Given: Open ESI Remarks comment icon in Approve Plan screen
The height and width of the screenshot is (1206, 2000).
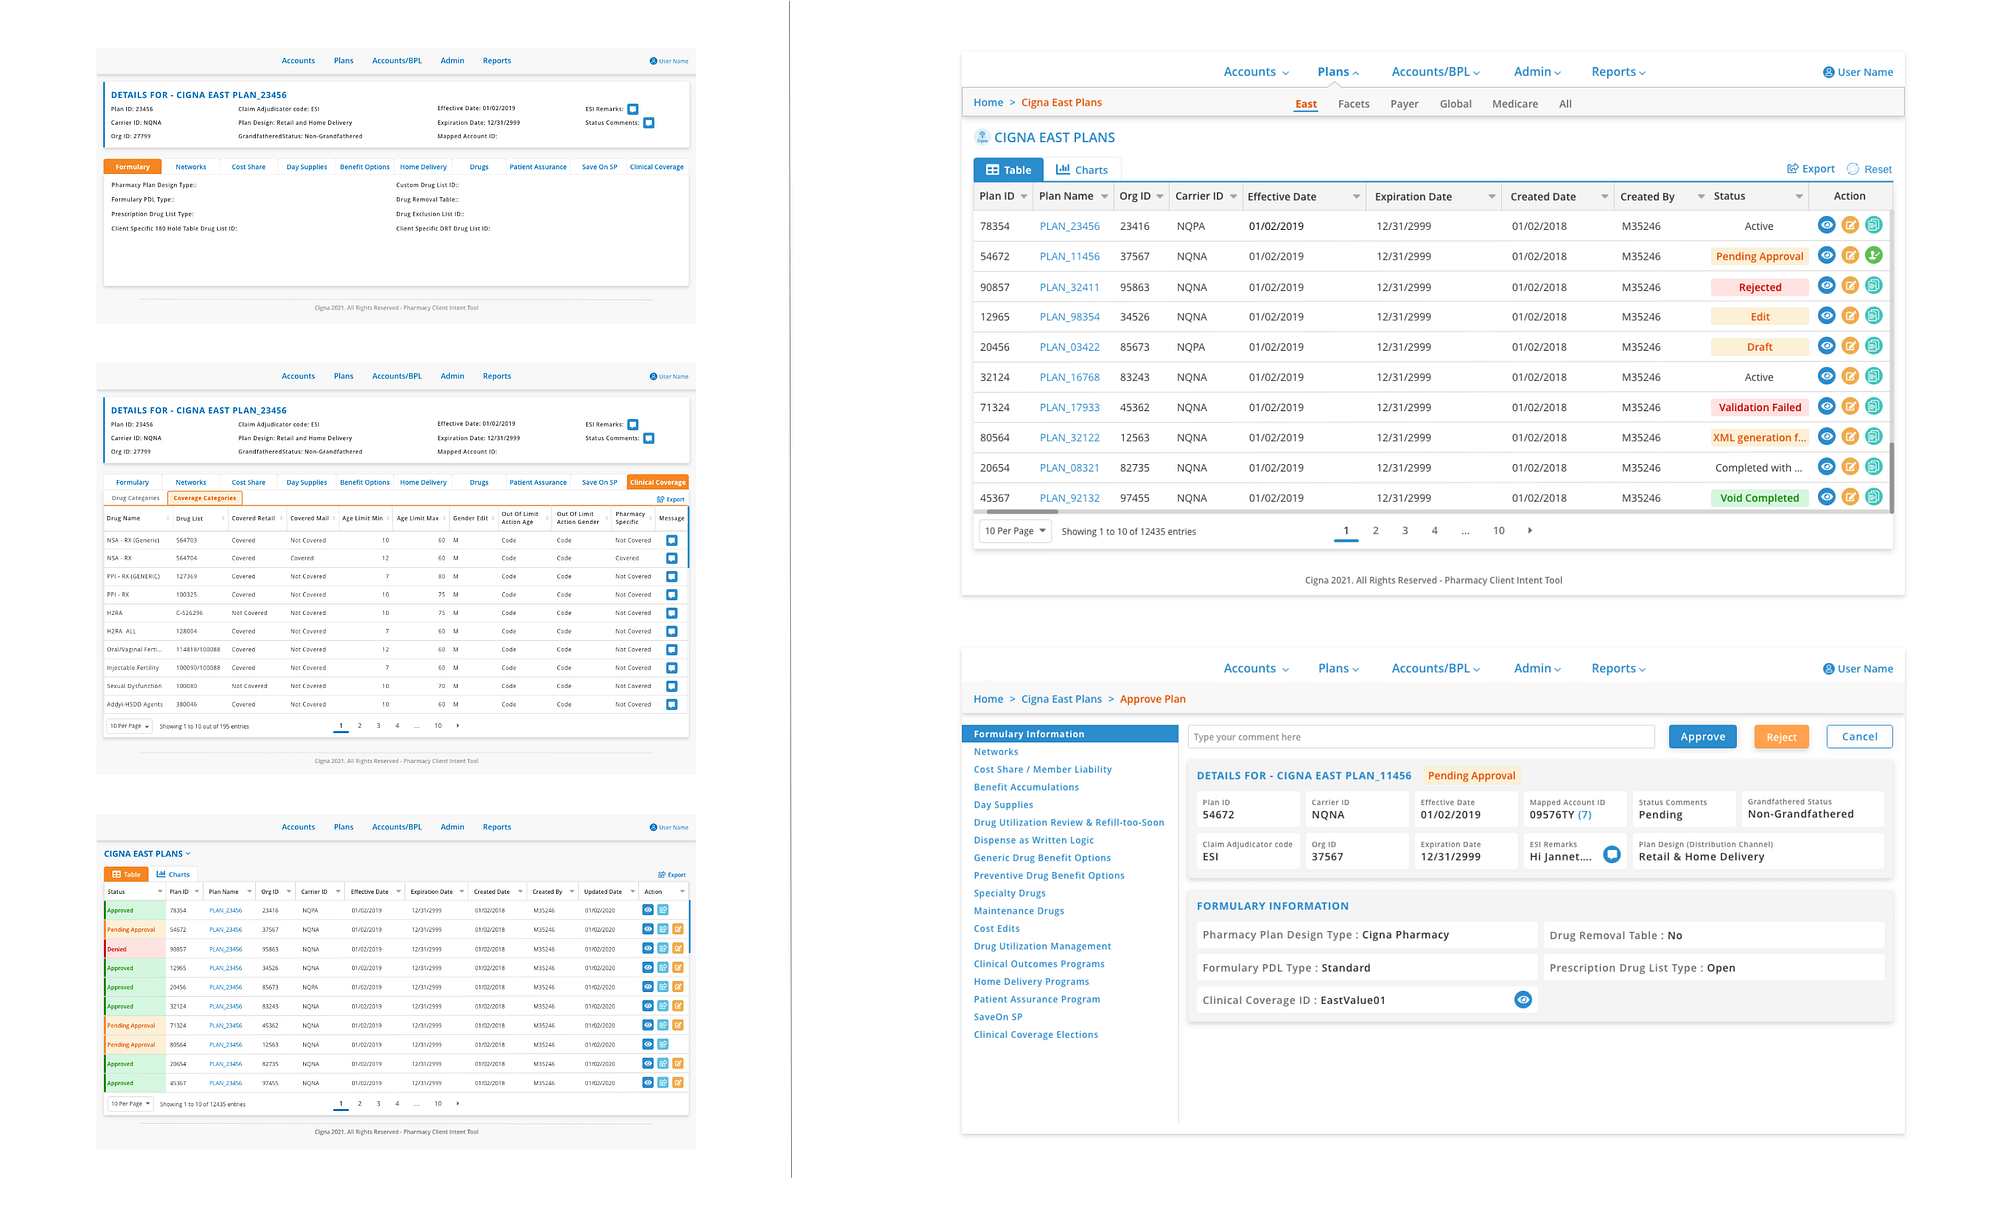Looking at the screenshot, I should tap(1612, 854).
